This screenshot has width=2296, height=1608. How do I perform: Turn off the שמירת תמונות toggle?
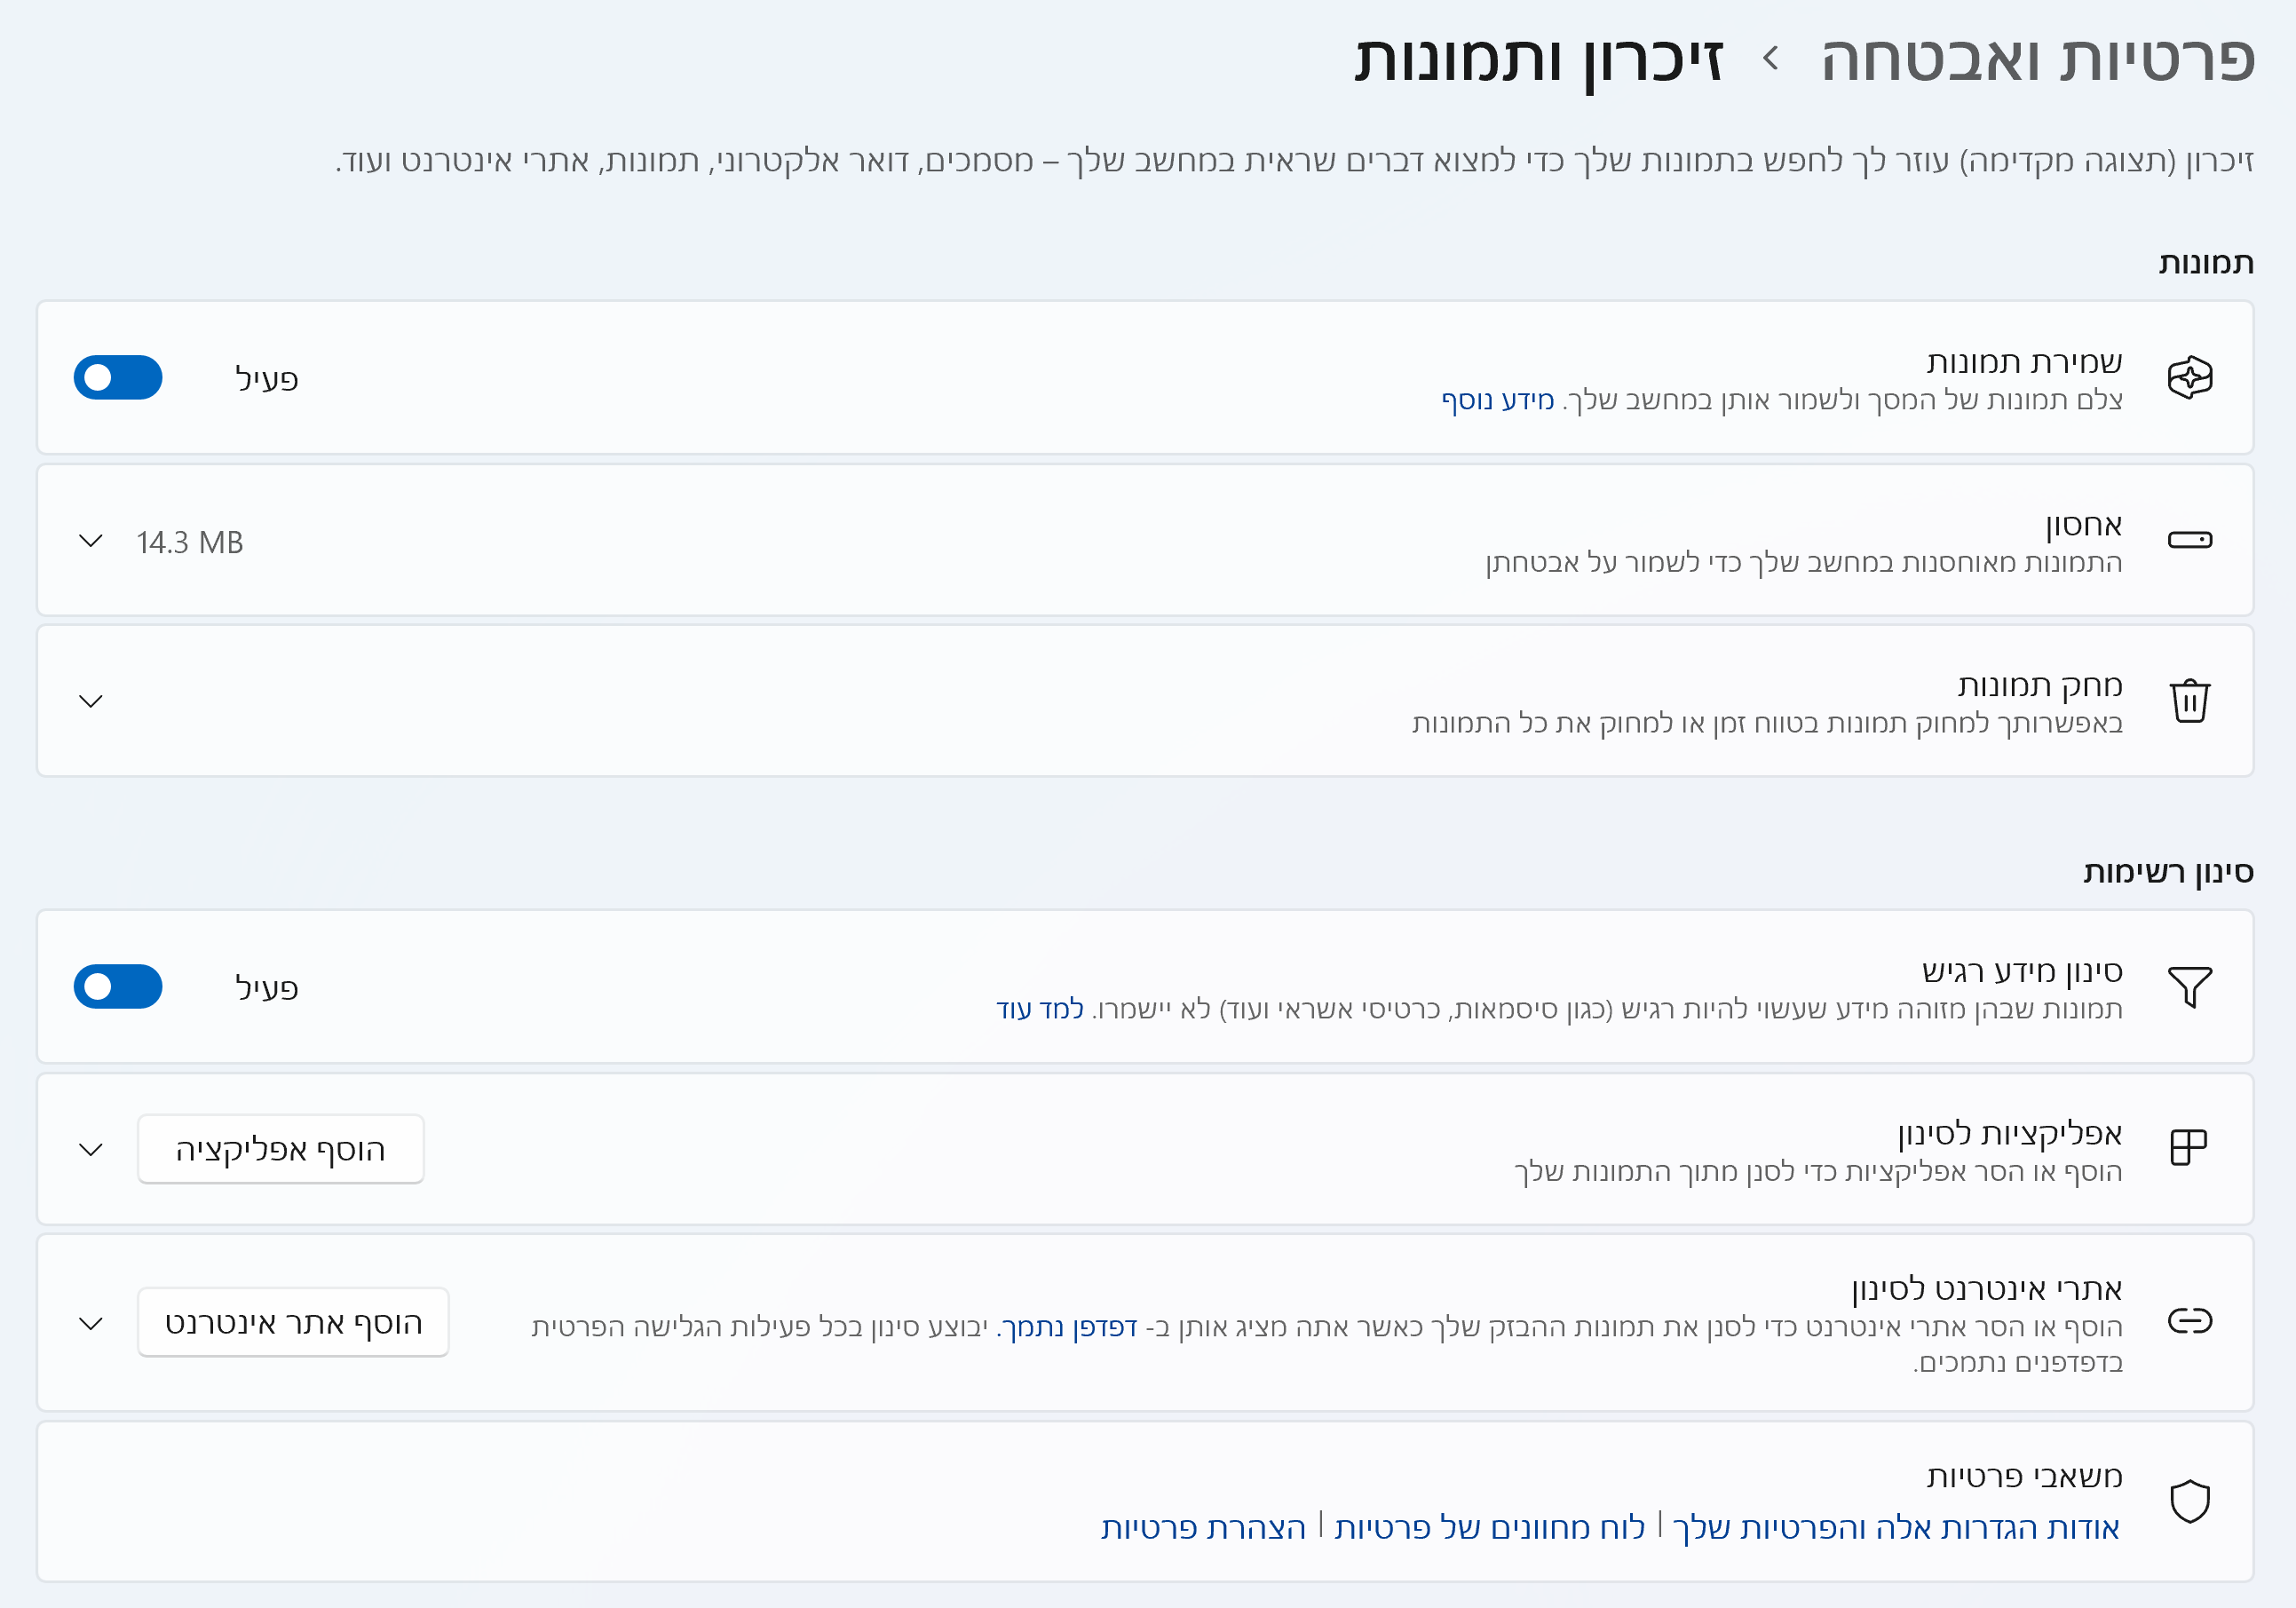(118, 378)
